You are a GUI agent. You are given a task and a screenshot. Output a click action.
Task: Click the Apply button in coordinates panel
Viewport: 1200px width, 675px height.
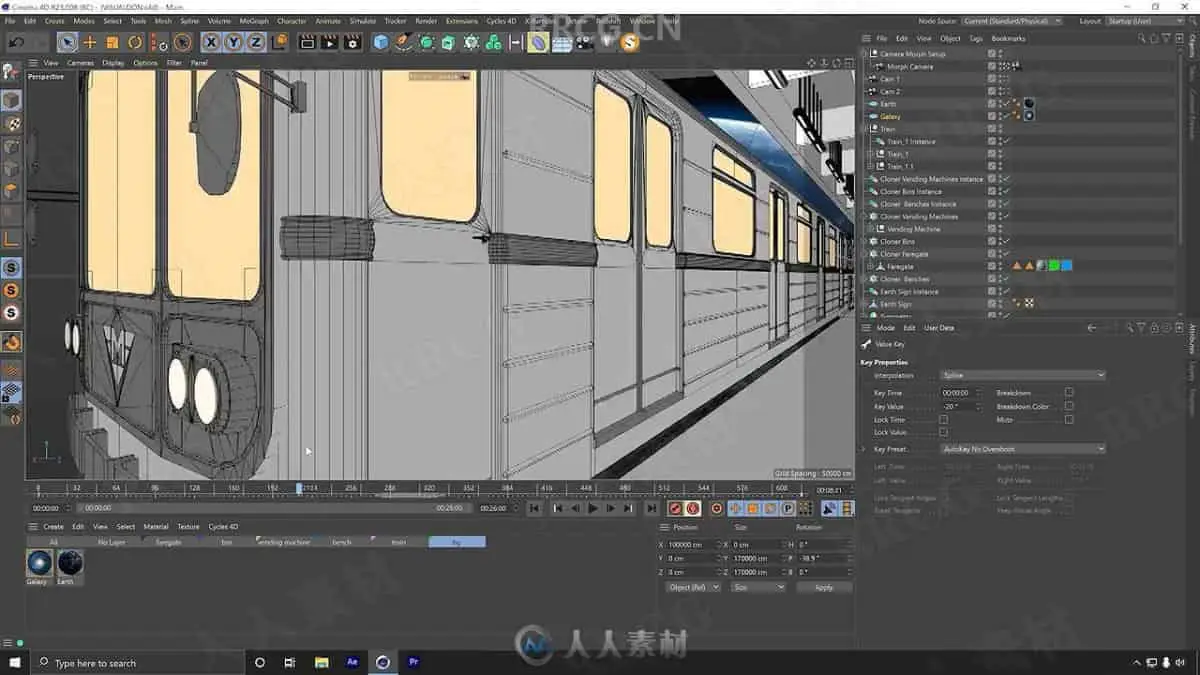824,587
